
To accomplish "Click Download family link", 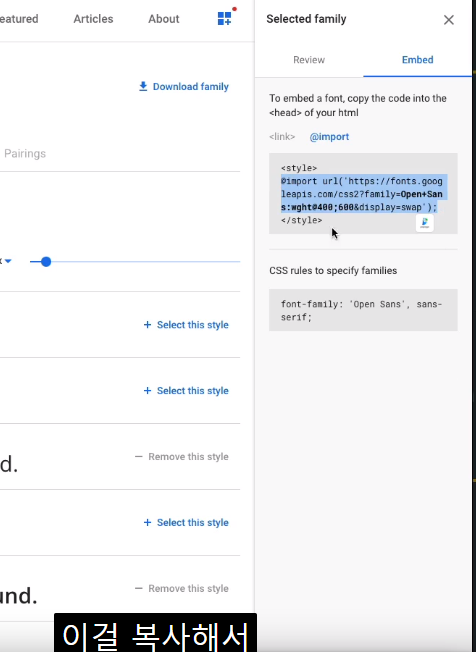I will [x=190, y=86].
